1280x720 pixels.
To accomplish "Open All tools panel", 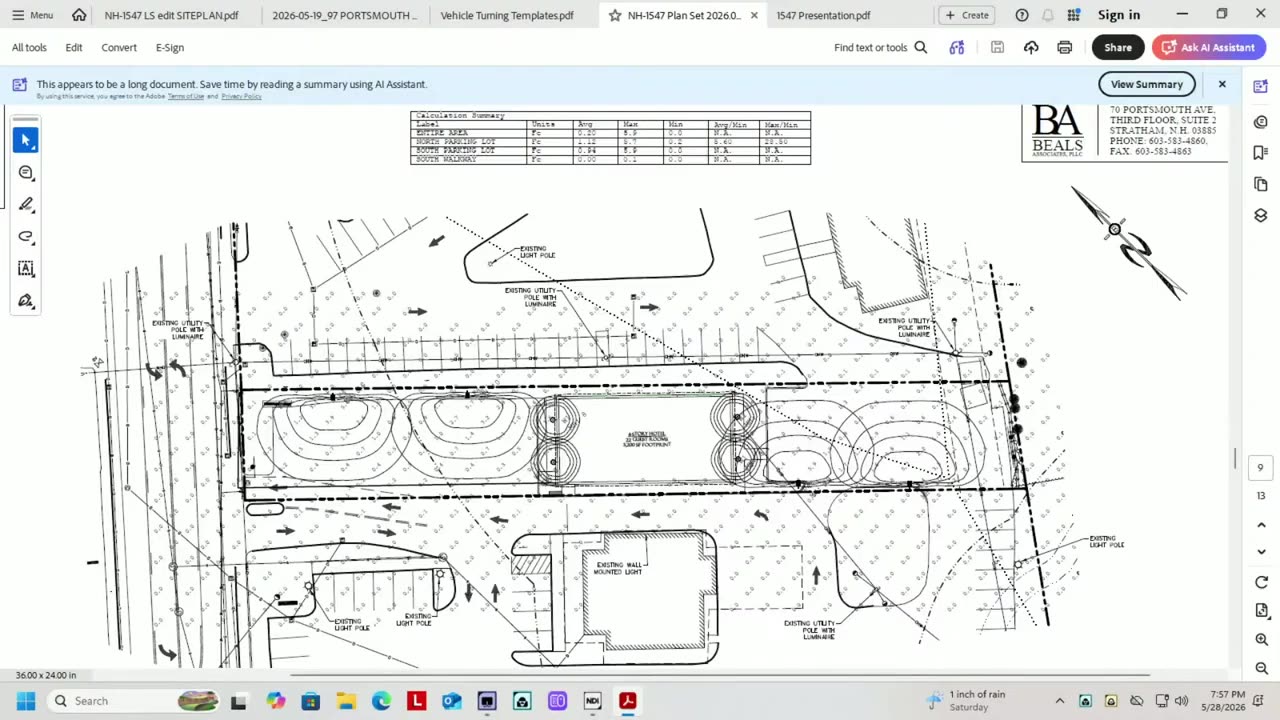I will click(29, 47).
